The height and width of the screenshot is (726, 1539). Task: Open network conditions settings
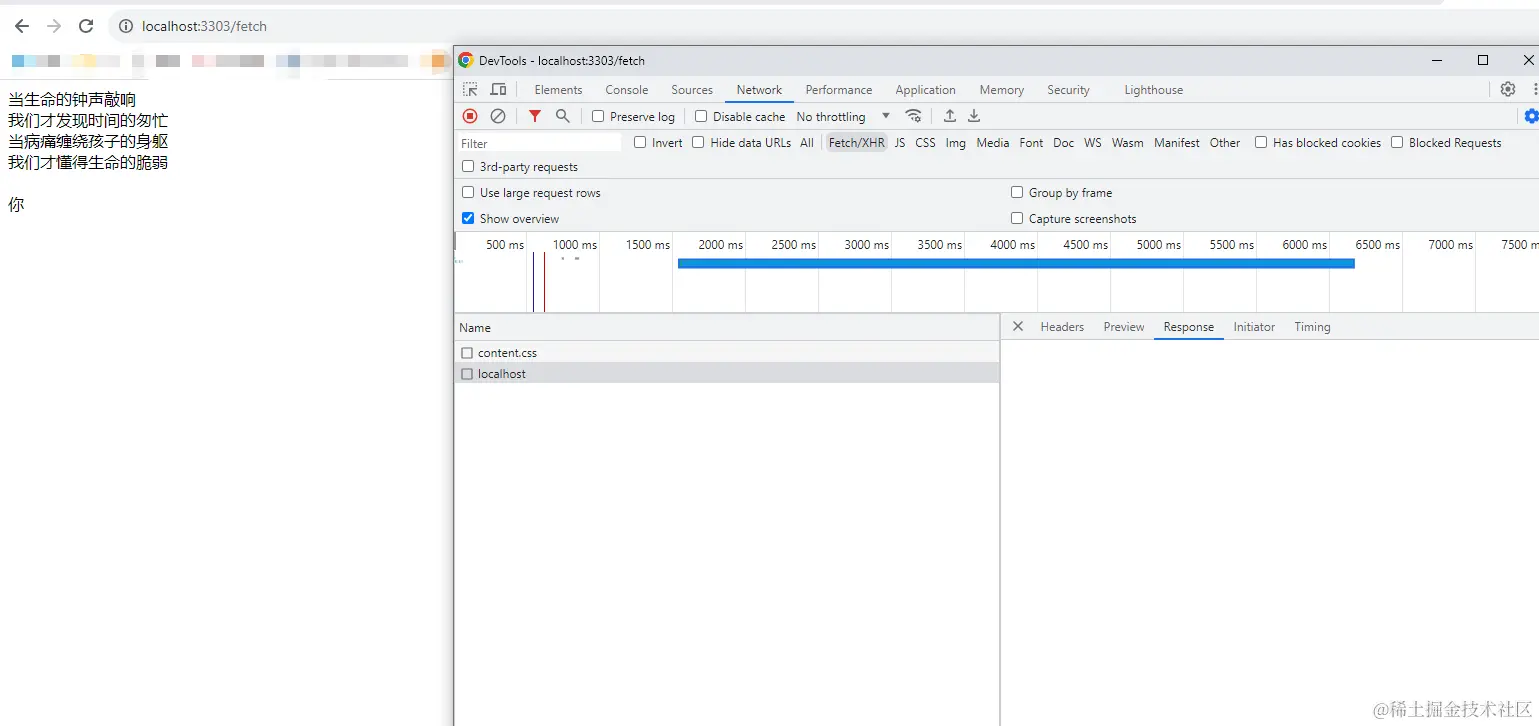(913, 116)
